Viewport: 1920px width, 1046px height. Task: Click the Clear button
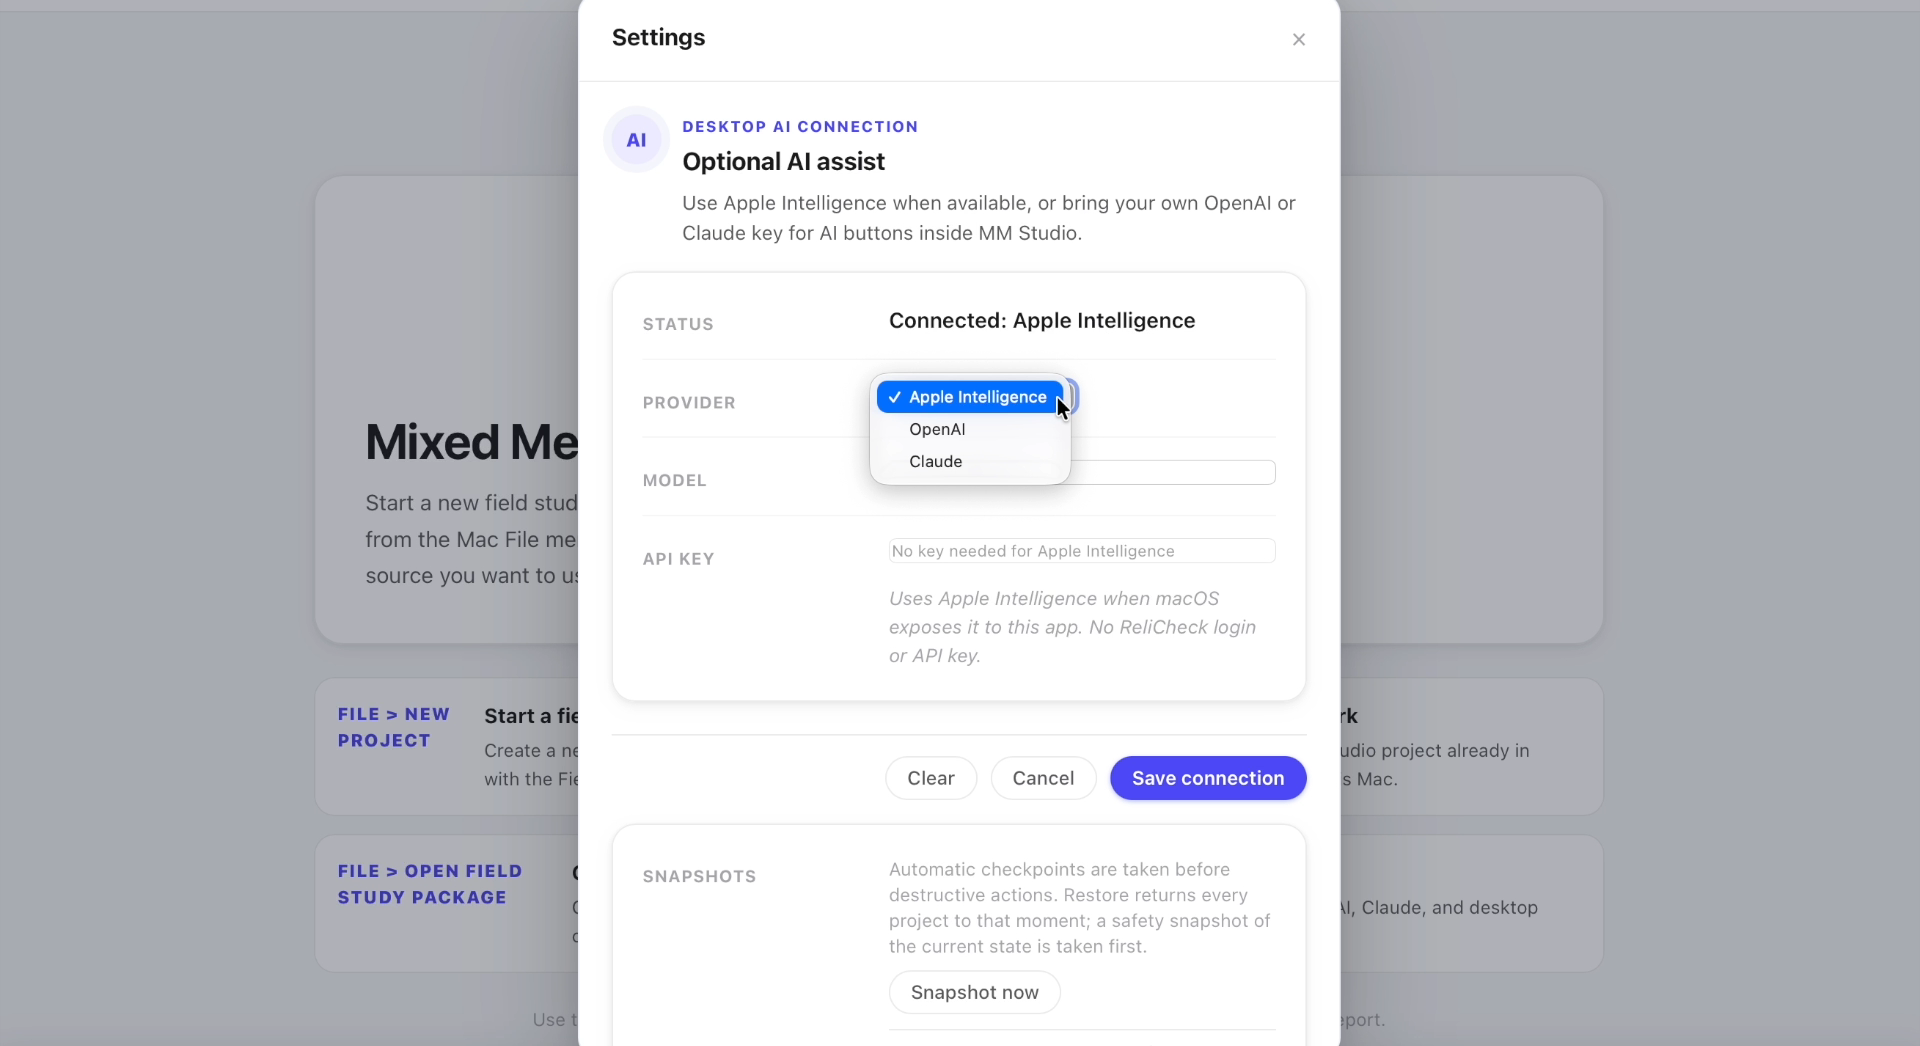pyautogui.click(x=930, y=778)
